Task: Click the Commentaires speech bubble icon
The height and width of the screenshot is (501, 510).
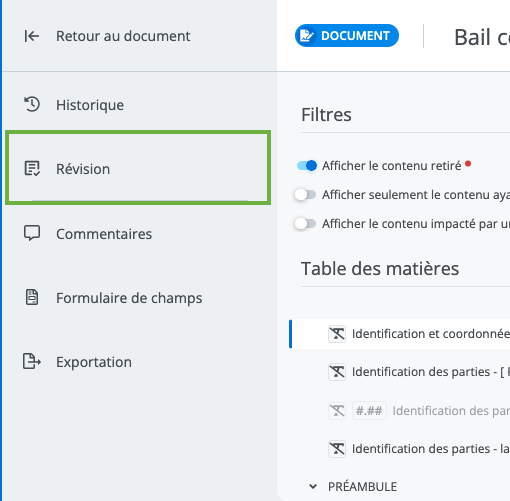Action: click(32, 233)
